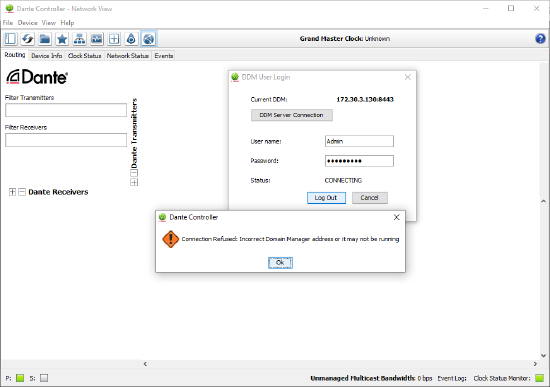
Task: Open the network hierarchy toolbar icon
Action: (x=79, y=39)
